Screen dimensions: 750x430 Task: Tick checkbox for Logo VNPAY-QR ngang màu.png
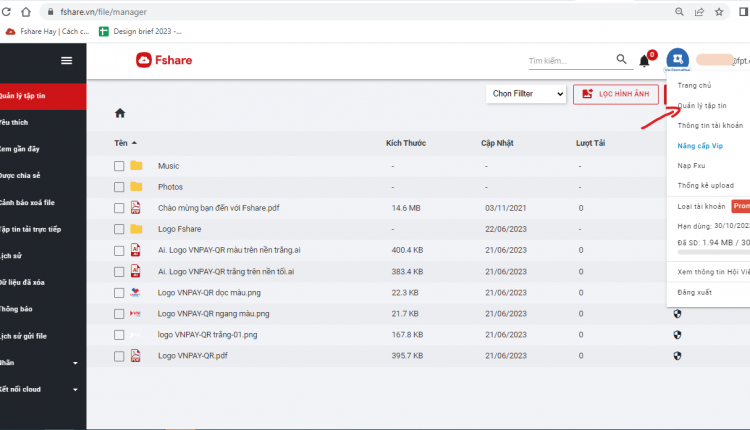[119, 314]
